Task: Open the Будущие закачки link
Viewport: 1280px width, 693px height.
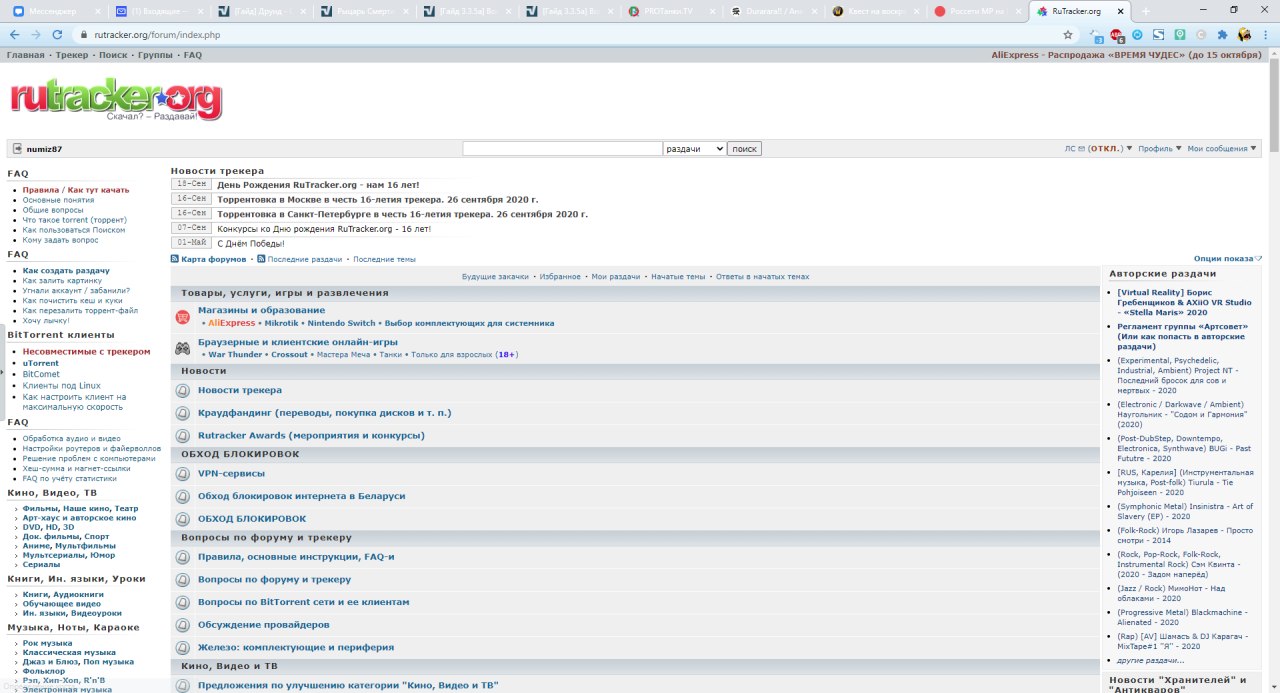Action: click(495, 277)
